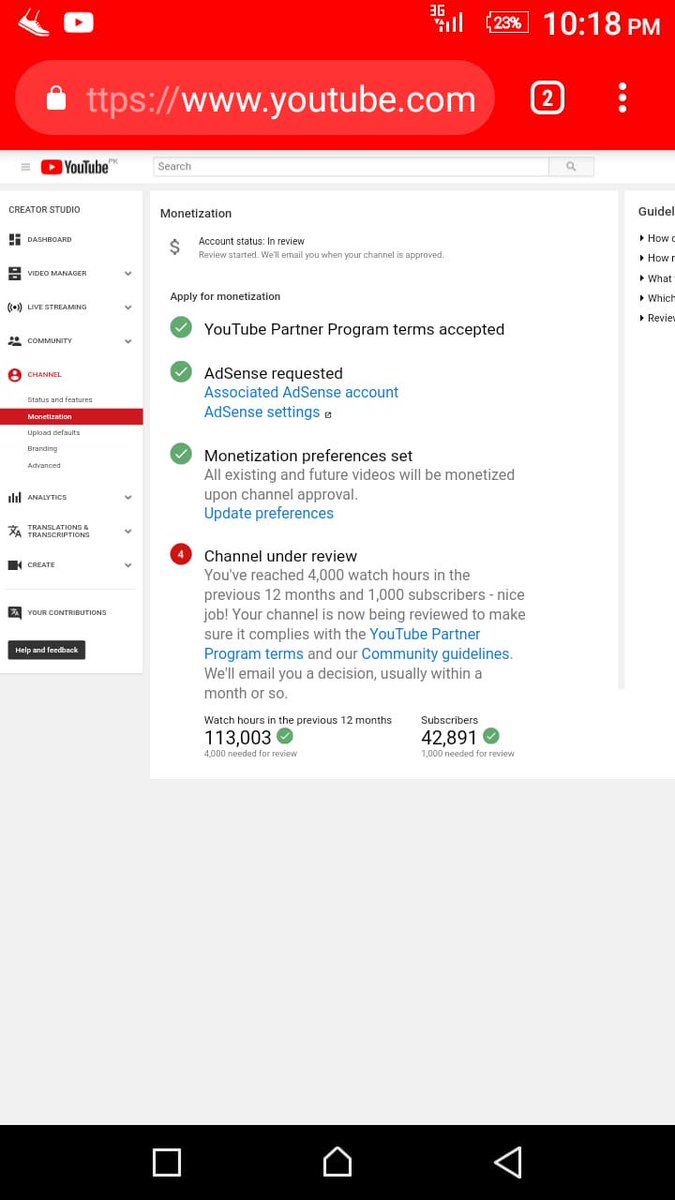Screen dimensions: 675x1200
Task: Expand the Create chevron
Action: pos(128,565)
